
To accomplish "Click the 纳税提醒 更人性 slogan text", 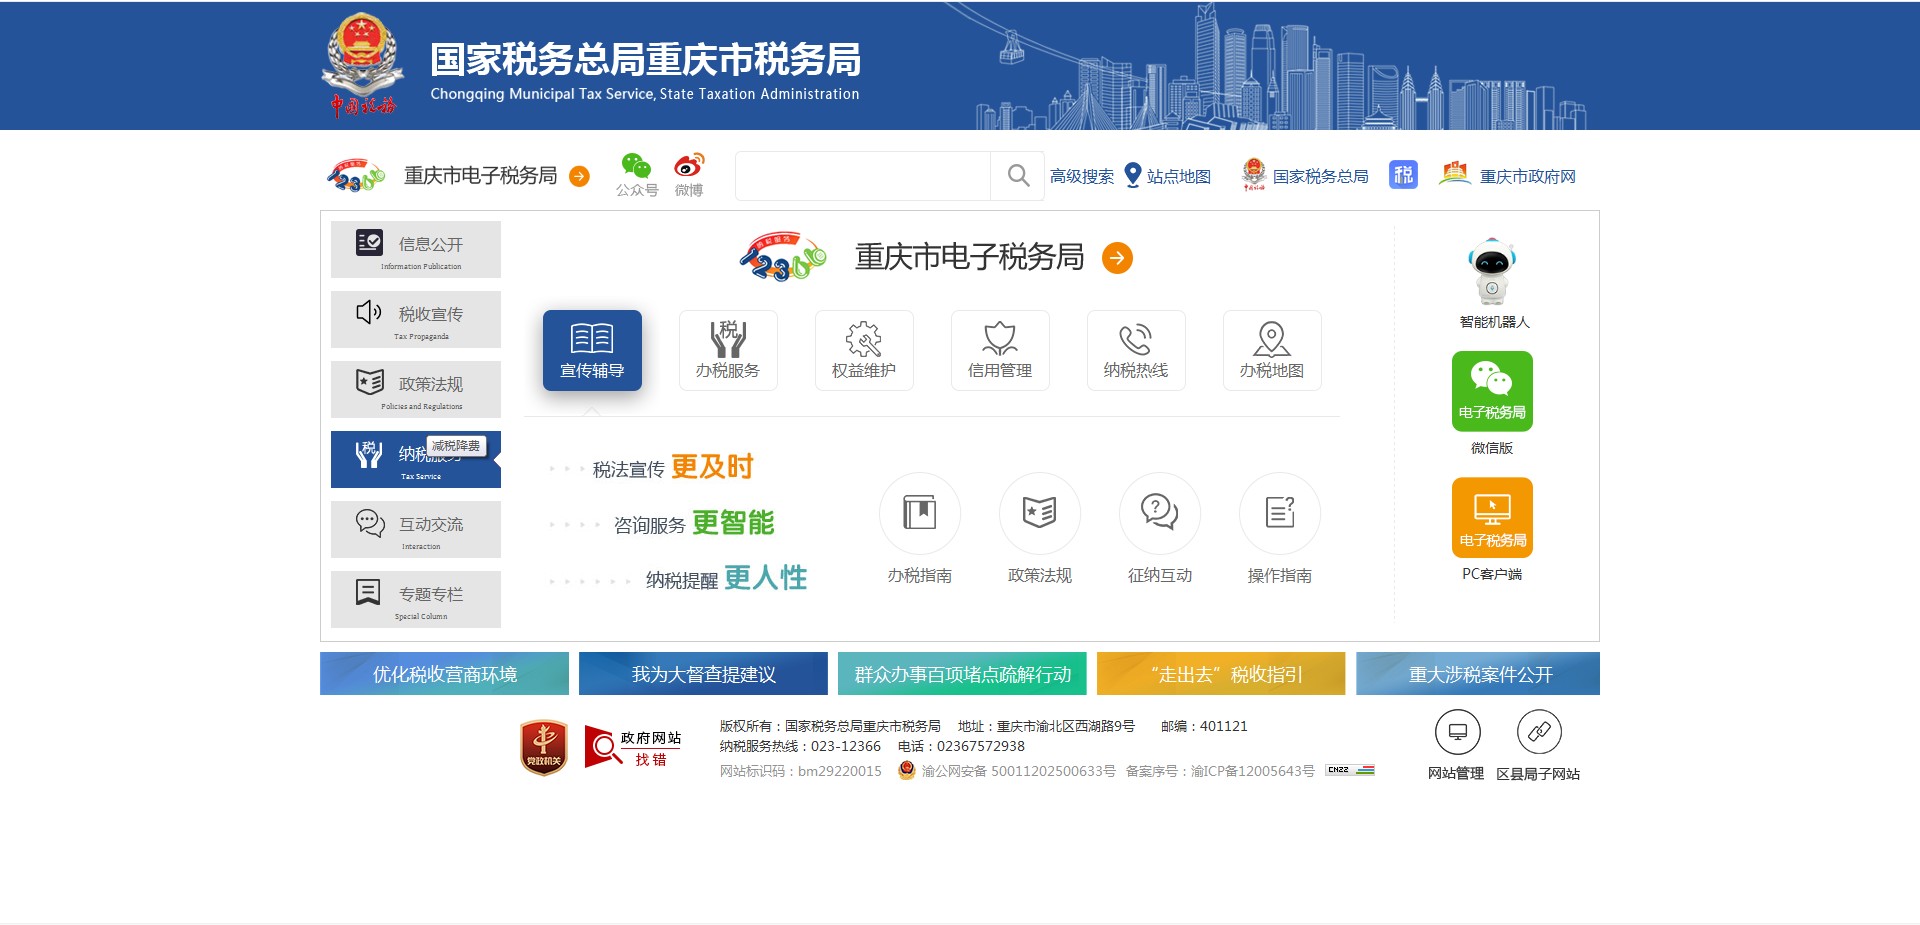I will [x=726, y=578].
